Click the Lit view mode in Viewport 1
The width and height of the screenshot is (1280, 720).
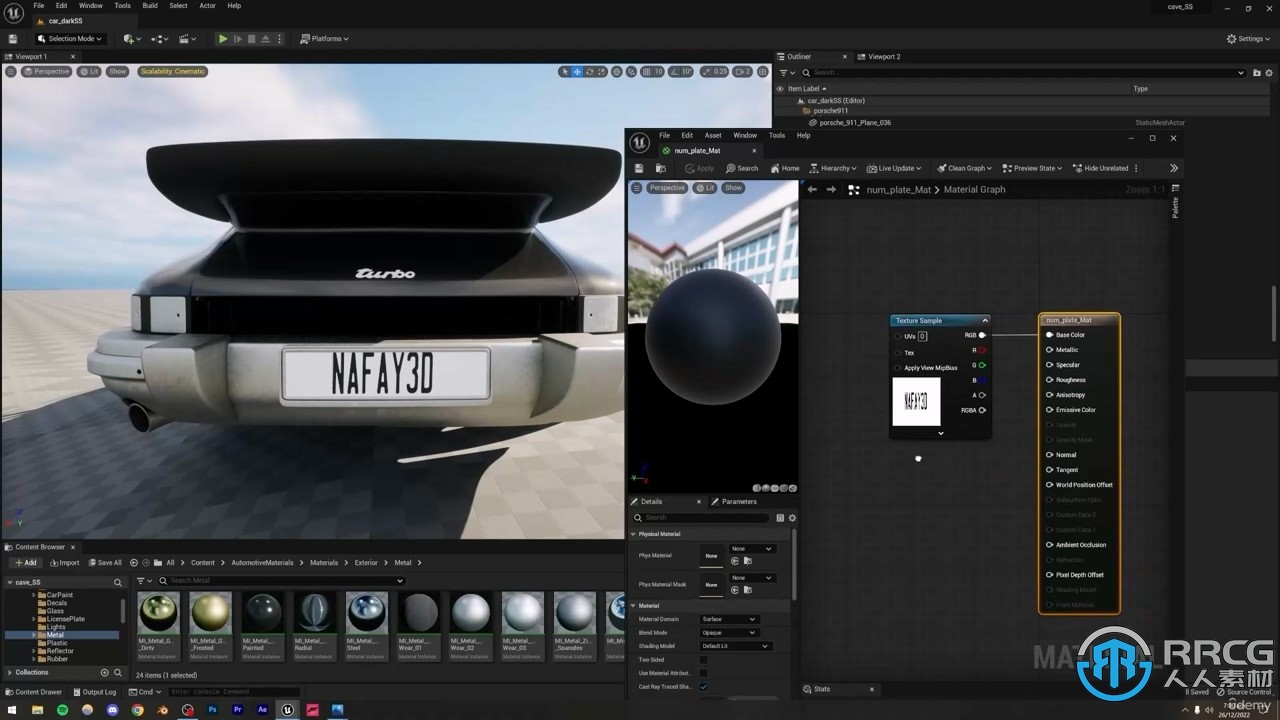[x=90, y=71]
